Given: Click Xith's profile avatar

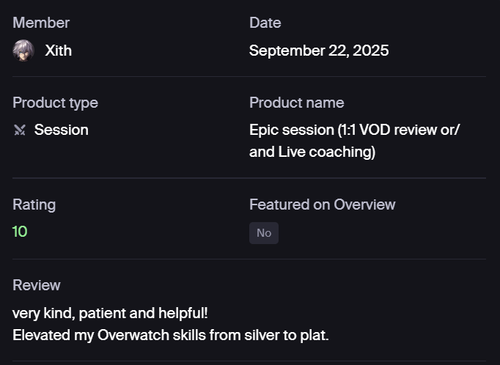Looking at the screenshot, I should 23,51.
